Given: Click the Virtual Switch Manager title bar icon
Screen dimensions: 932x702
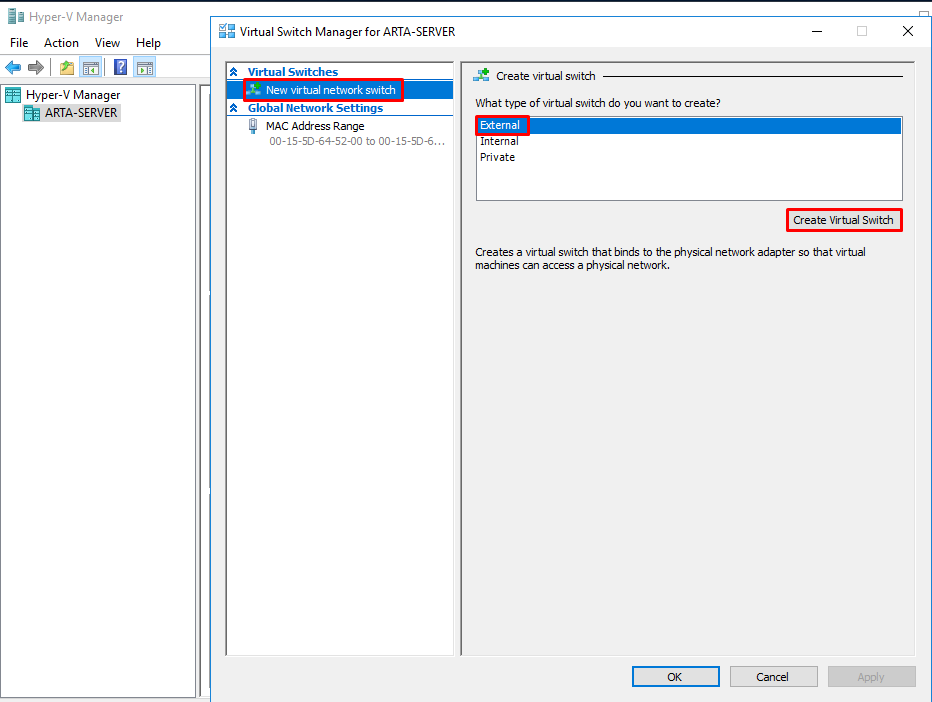Looking at the screenshot, I should 227,32.
